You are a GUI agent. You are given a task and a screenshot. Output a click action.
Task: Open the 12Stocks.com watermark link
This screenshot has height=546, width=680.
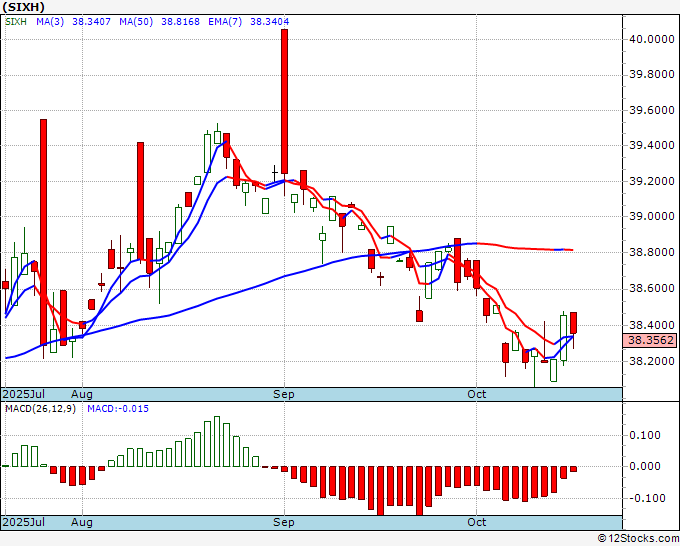[636, 538]
